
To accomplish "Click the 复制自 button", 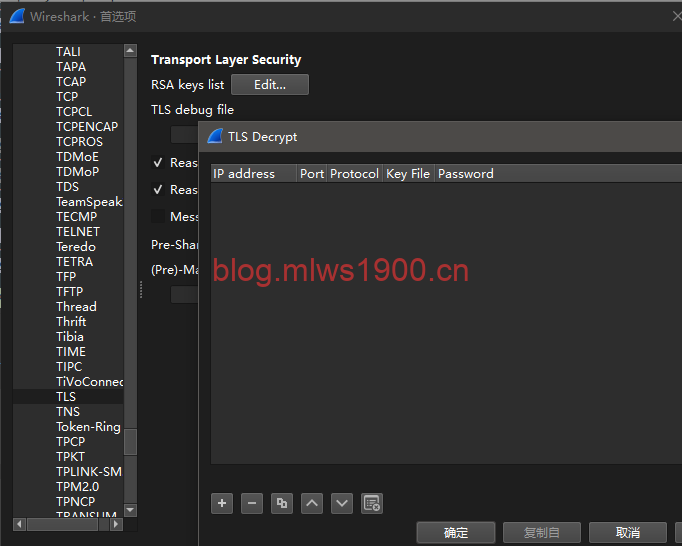I will [x=542, y=532].
